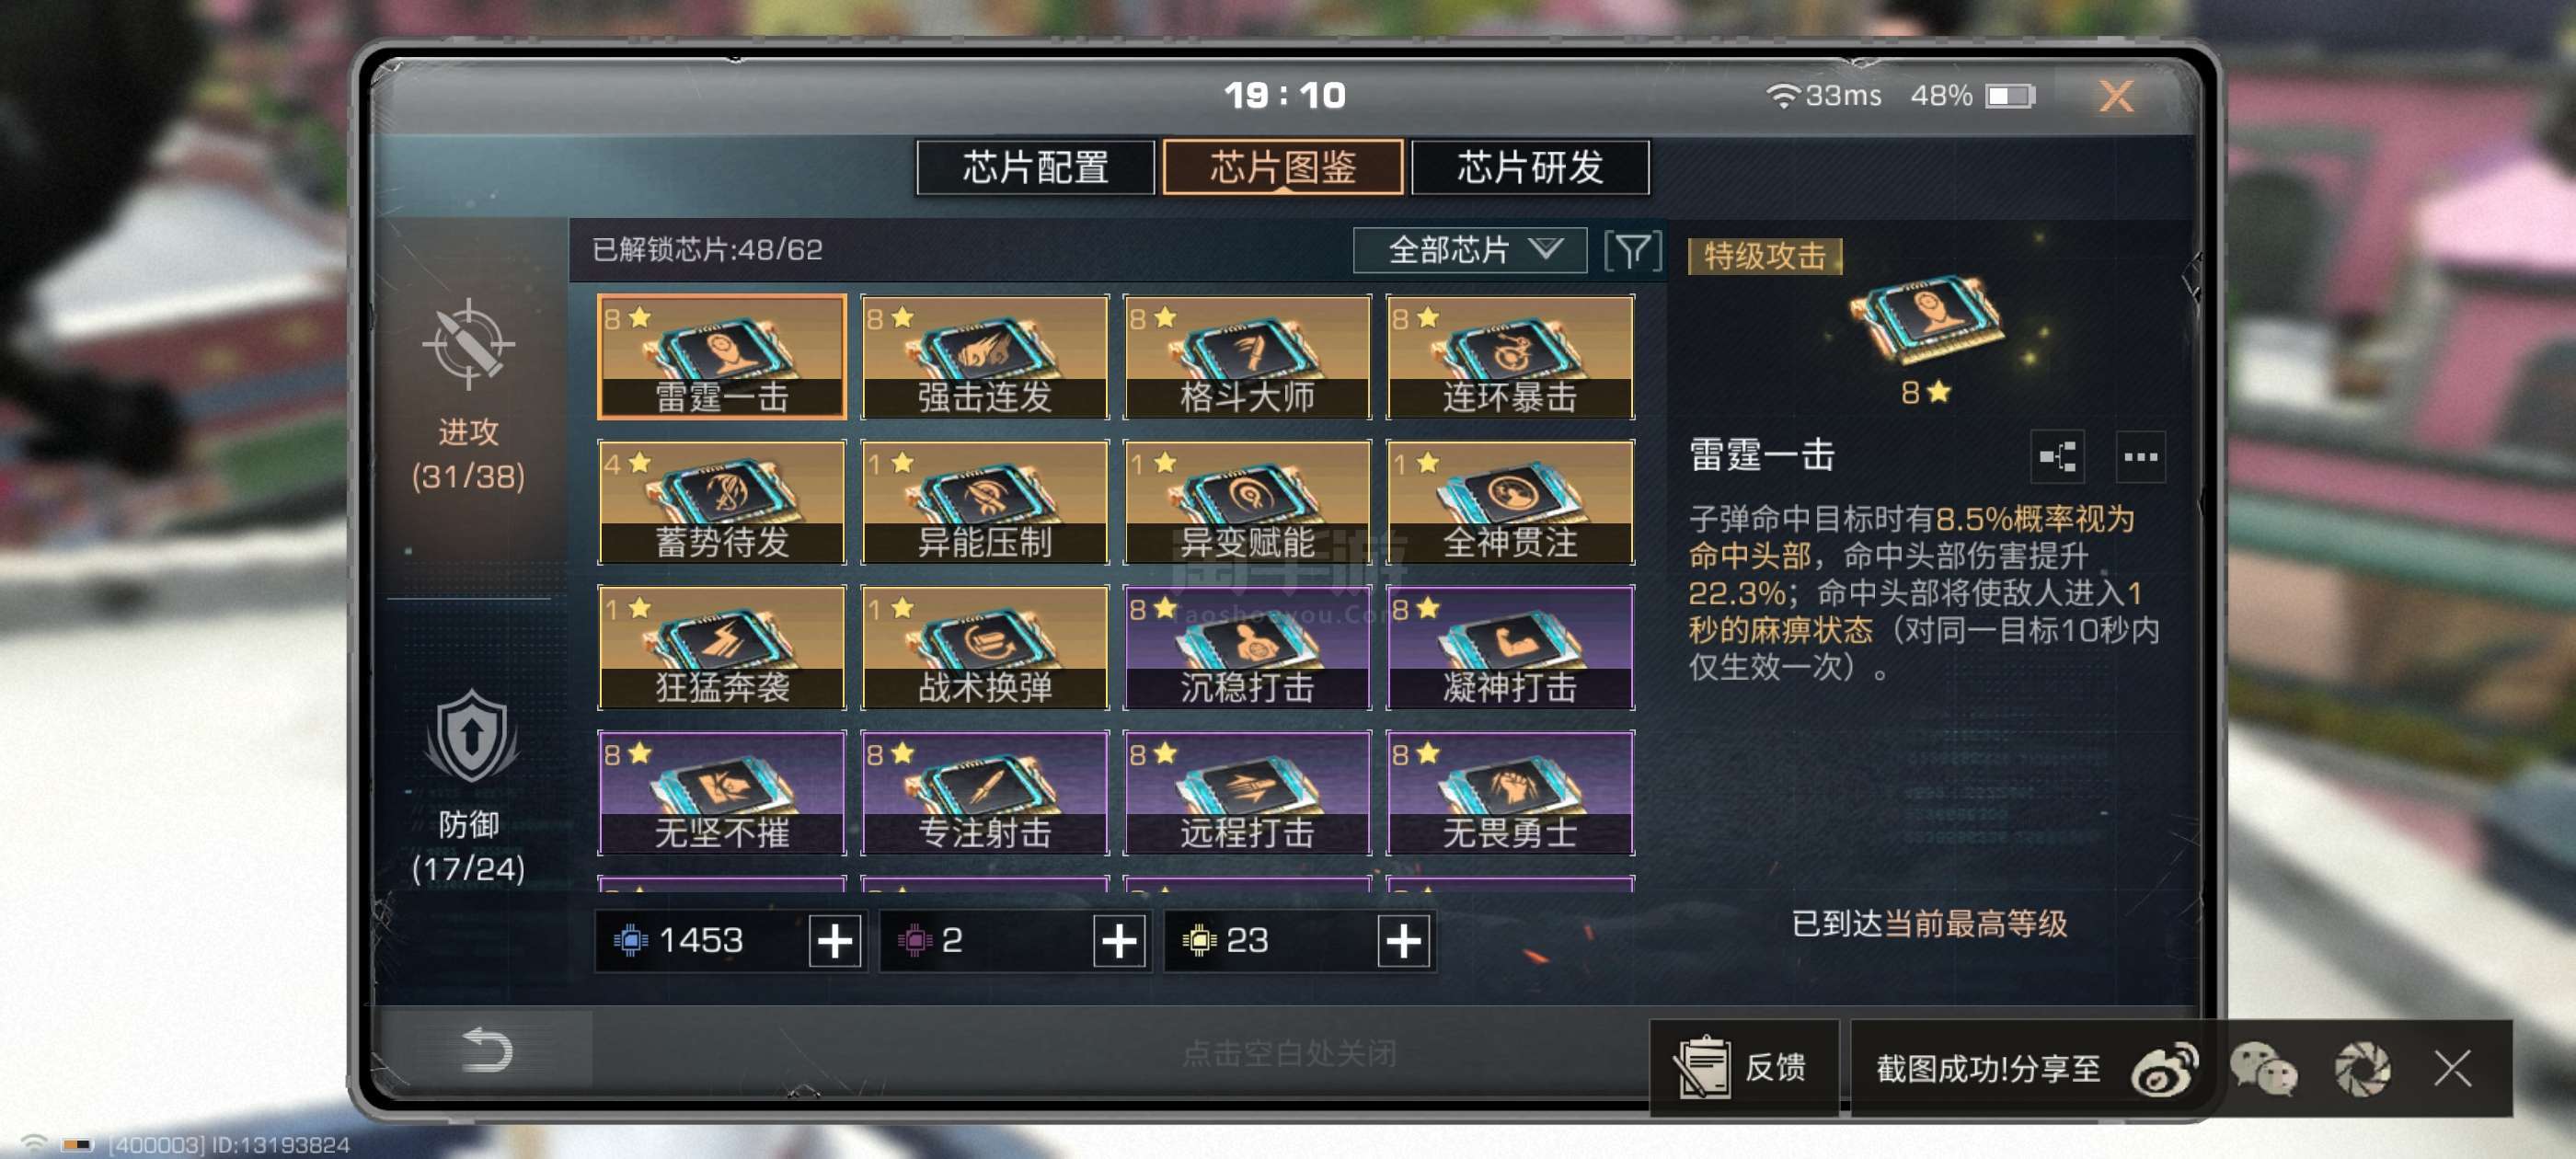Click the chip tree branch icon
Screen dimensions: 2576x1159
[x=2058, y=457]
